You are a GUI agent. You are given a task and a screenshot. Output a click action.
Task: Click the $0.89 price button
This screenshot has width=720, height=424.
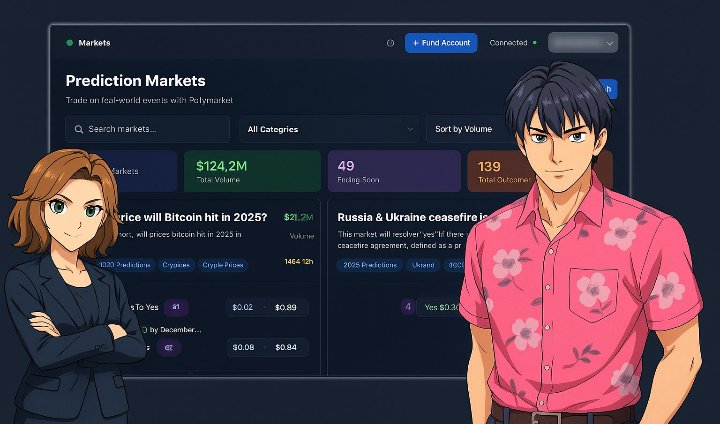click(286, 307)
